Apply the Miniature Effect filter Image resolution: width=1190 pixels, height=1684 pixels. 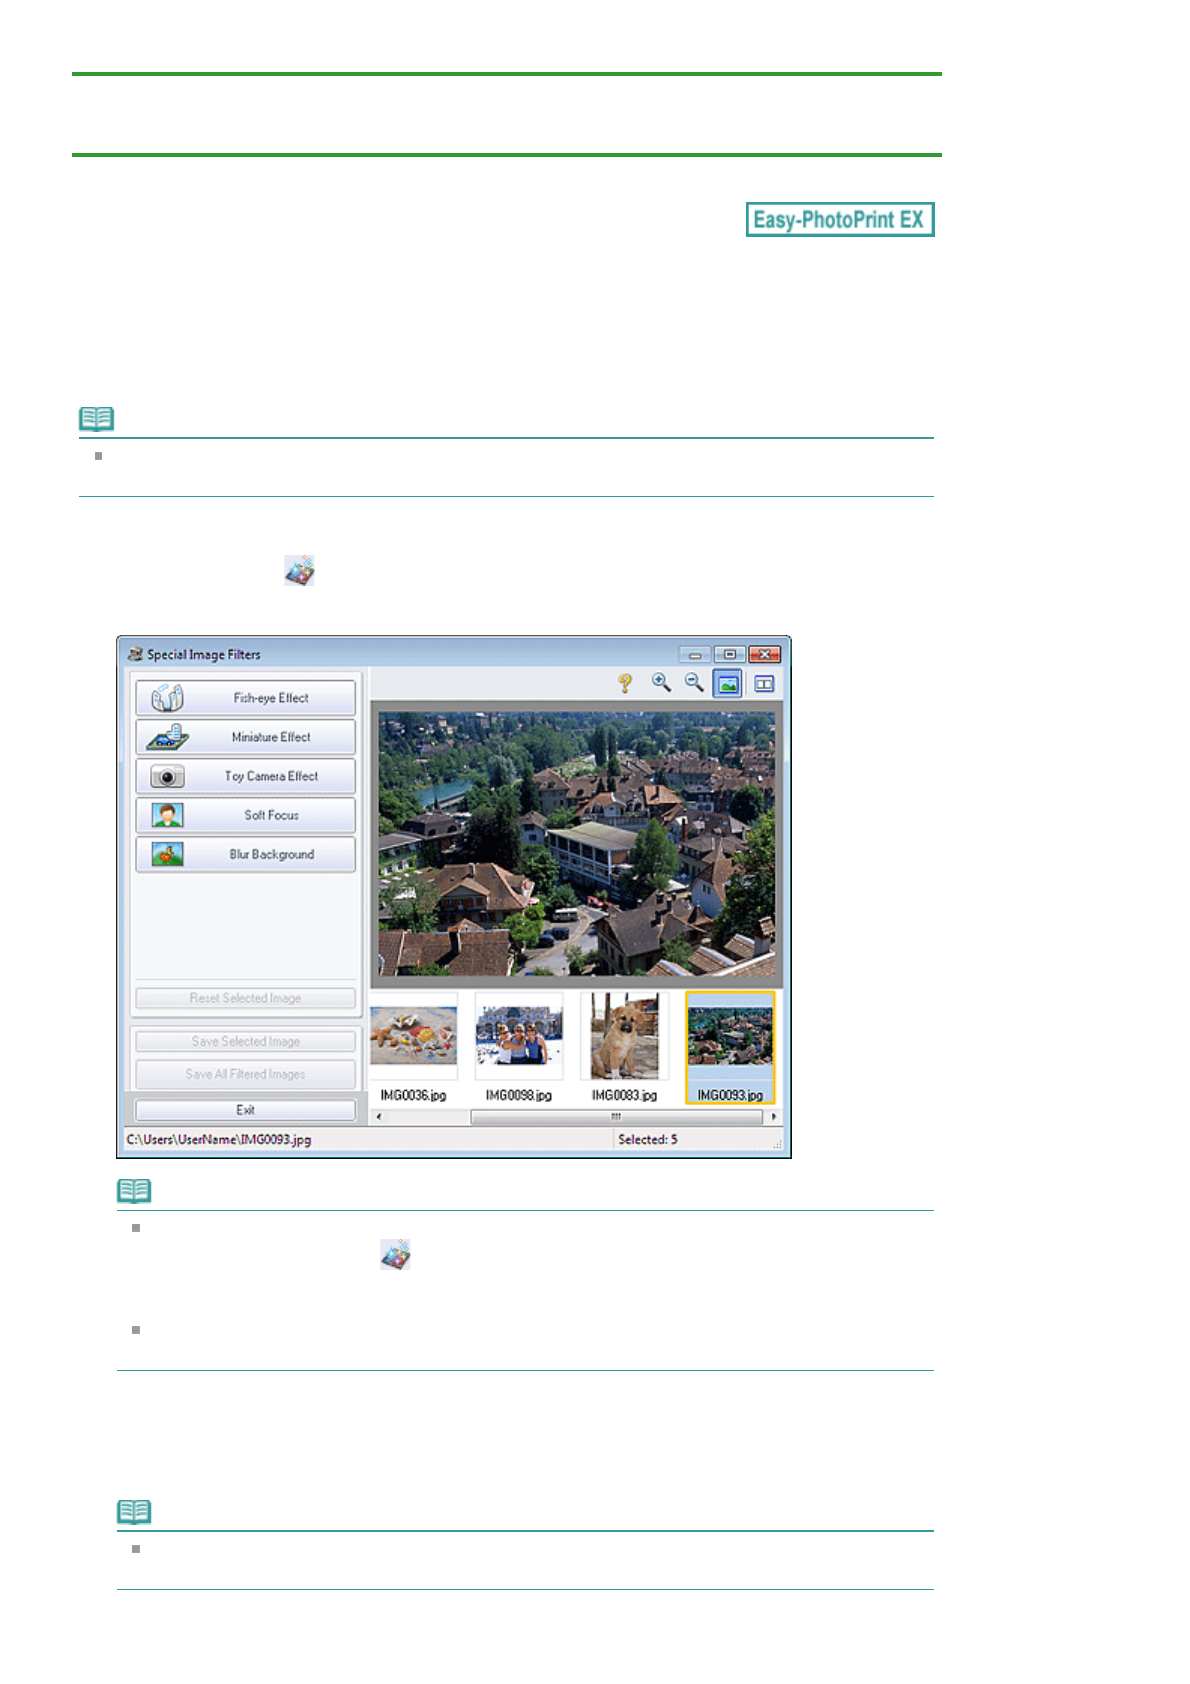245,737
